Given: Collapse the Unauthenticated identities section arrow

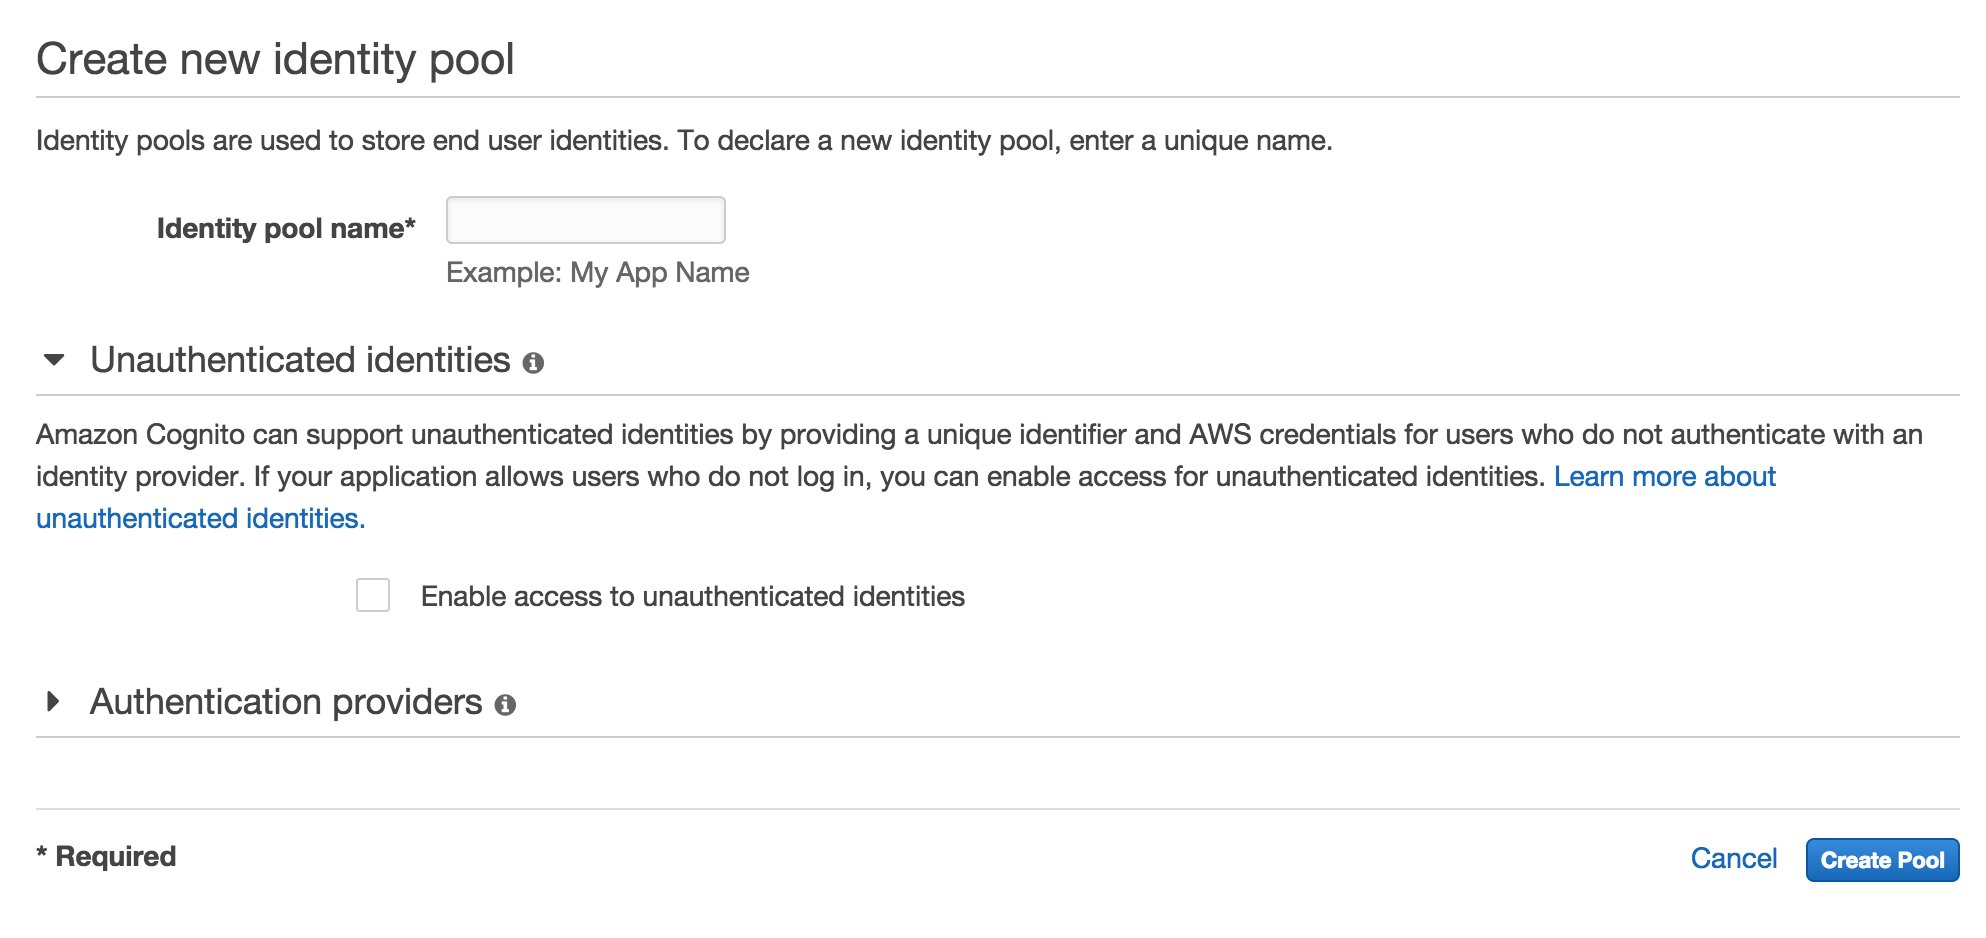Looking at the screenshot, I should [x=54, y=360].
